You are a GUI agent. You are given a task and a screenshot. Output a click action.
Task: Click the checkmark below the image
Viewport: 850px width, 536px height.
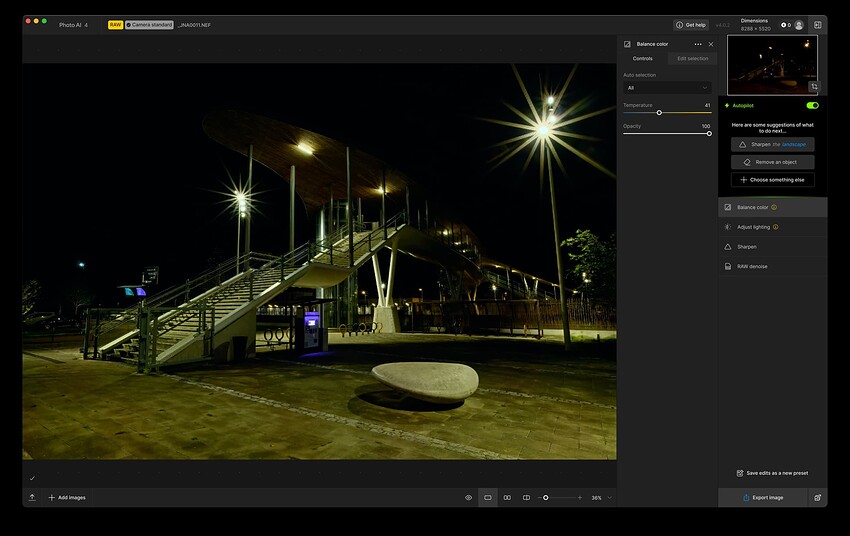pos(32,478)
